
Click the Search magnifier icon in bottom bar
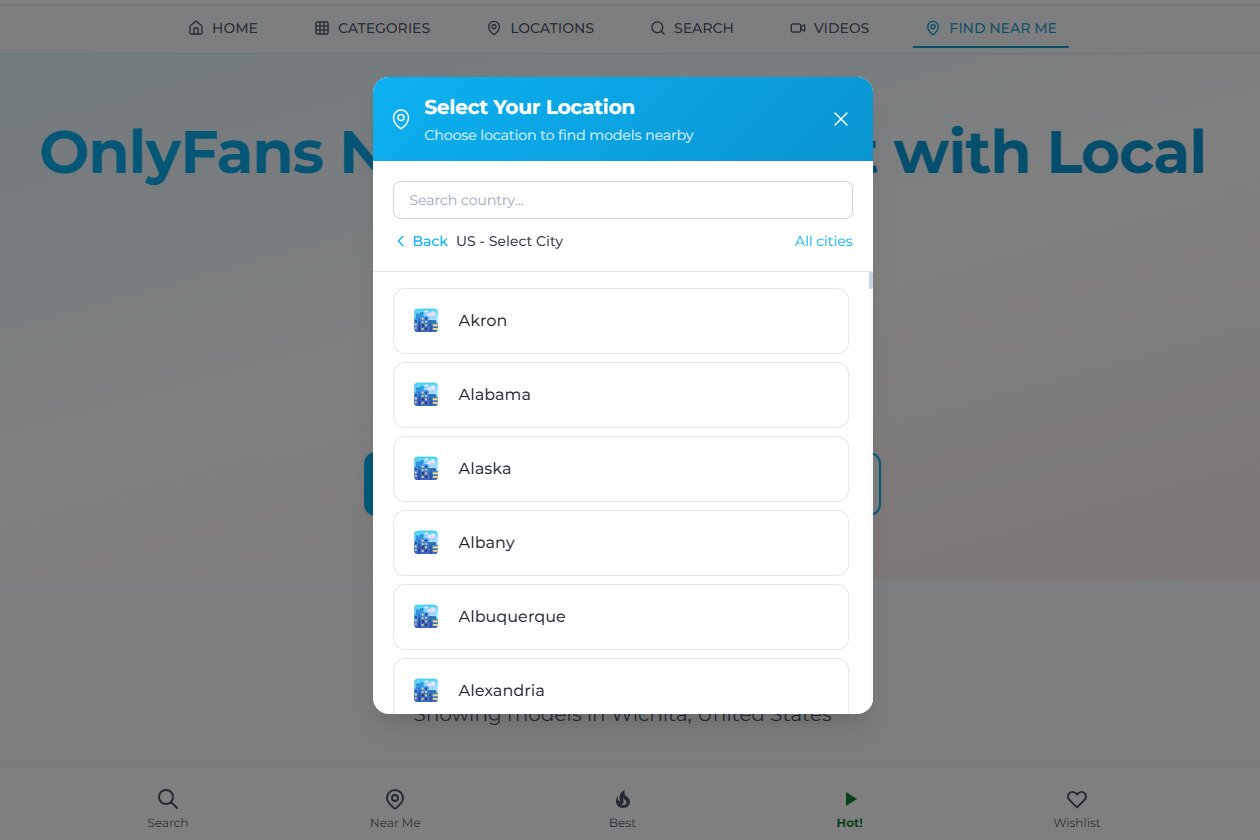pos(168,799)
